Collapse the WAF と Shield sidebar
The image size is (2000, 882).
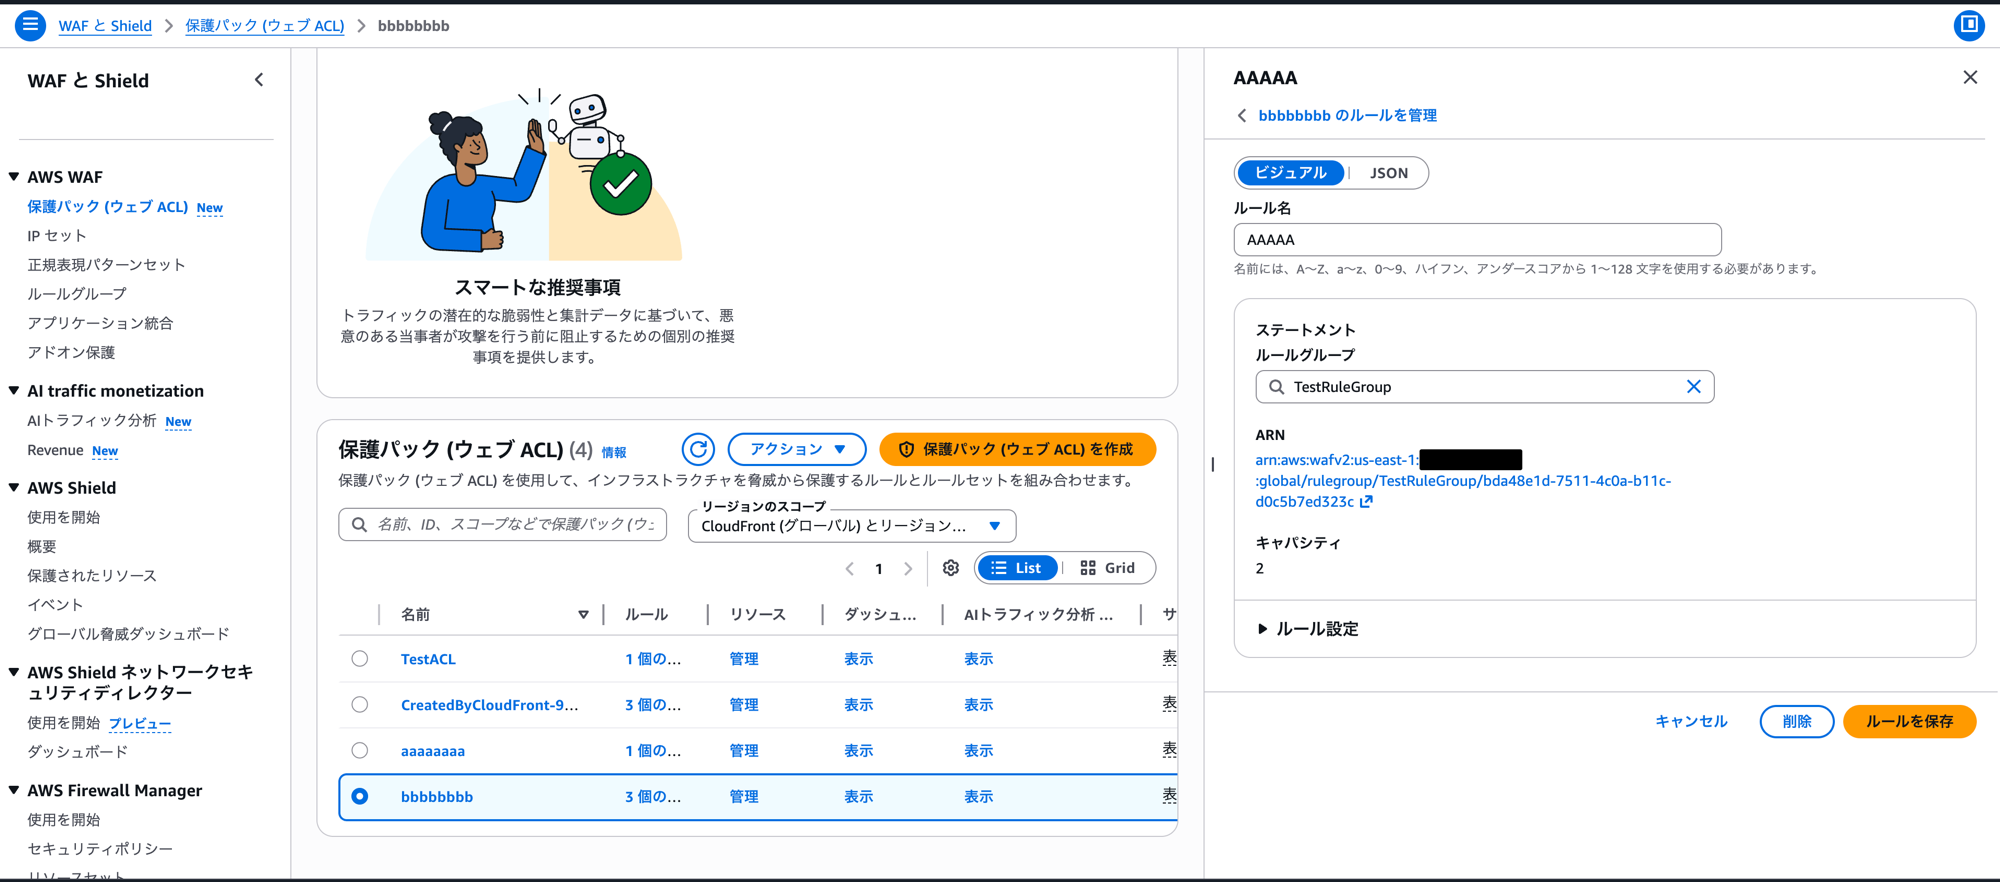(259, 80)
